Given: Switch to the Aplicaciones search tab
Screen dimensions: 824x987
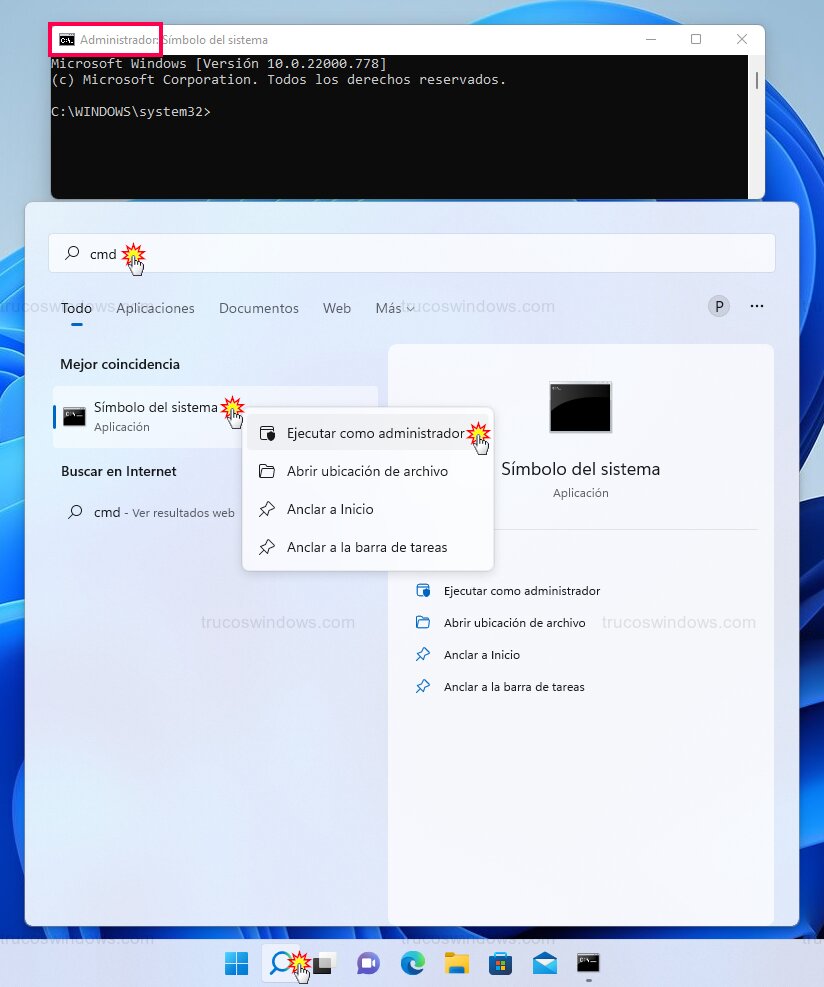Looking at the screenshot, I should tap(155, 308).
